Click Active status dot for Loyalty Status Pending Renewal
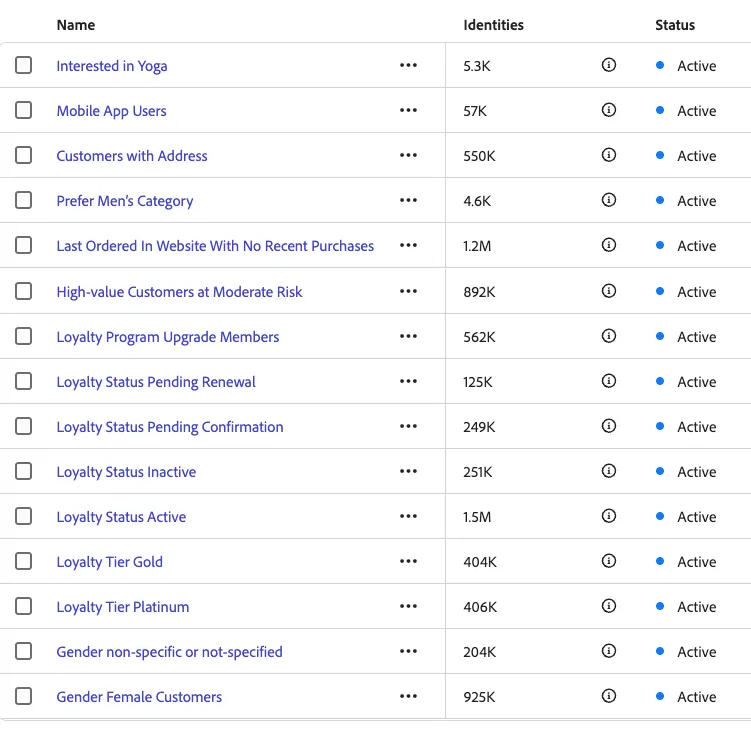This screenshot has height=731, width=751. click(660, 381)
